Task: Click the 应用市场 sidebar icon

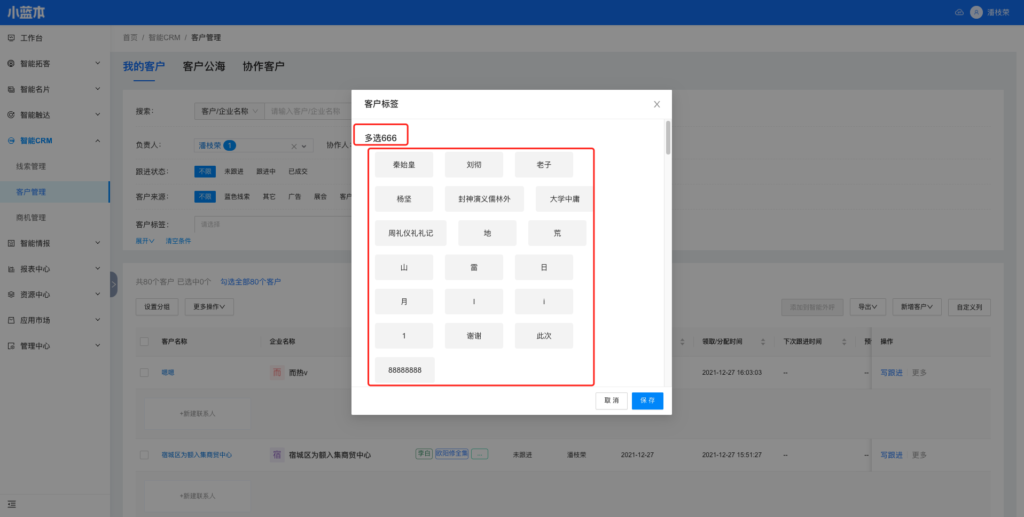Action: [11, 320]
